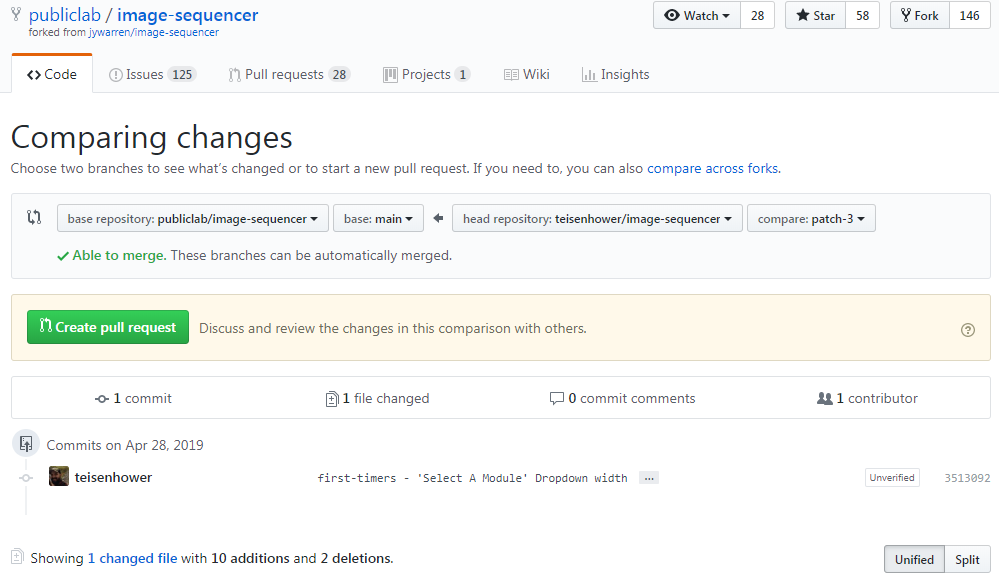The width and height of the screenshot is (999, 580).
Task: Open jywarren/image-sequencer fork source link
Action: pos(154,33)
